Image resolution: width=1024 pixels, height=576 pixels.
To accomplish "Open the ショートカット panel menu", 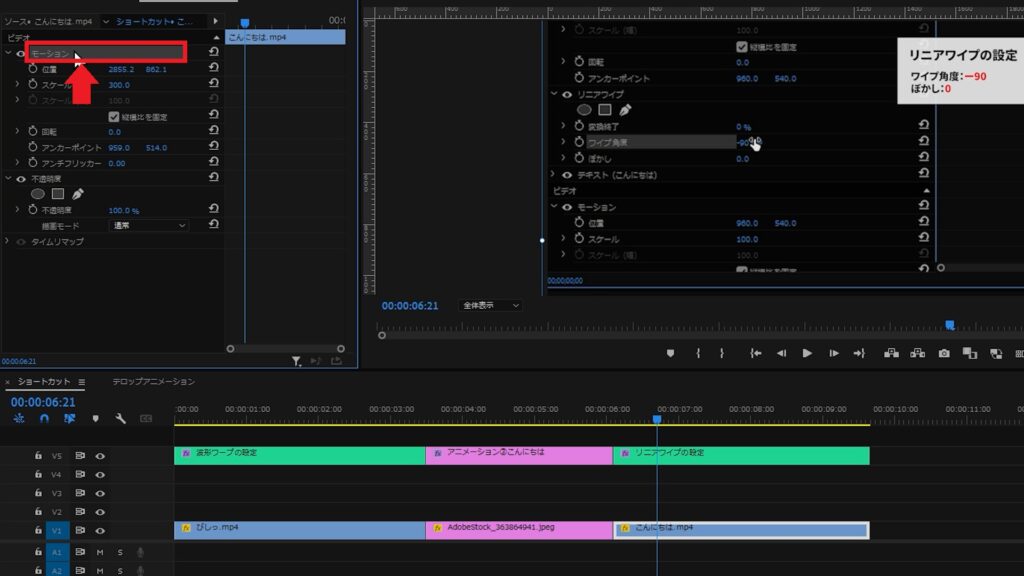I will coord(82,382).
